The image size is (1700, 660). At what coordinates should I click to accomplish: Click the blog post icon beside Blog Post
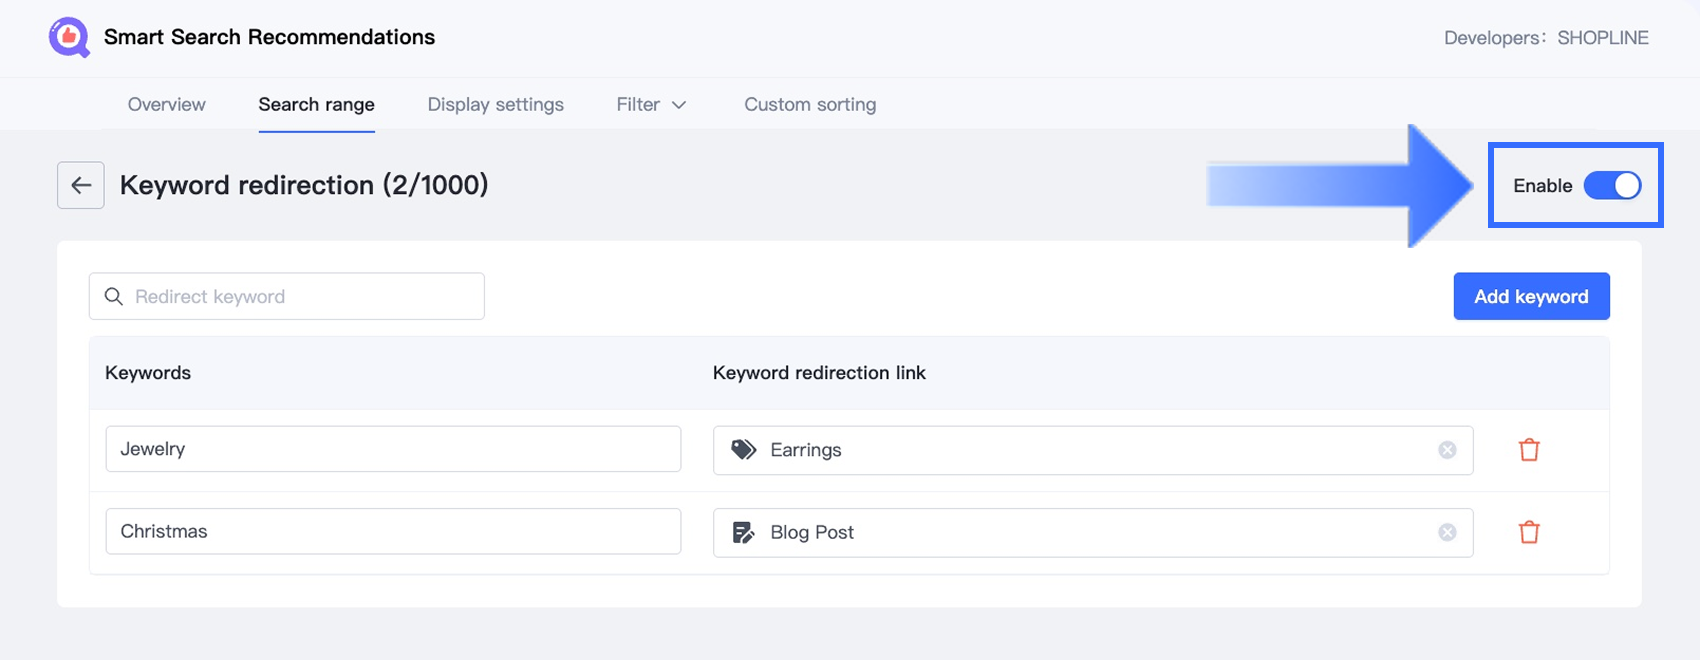tap(743, 532)
